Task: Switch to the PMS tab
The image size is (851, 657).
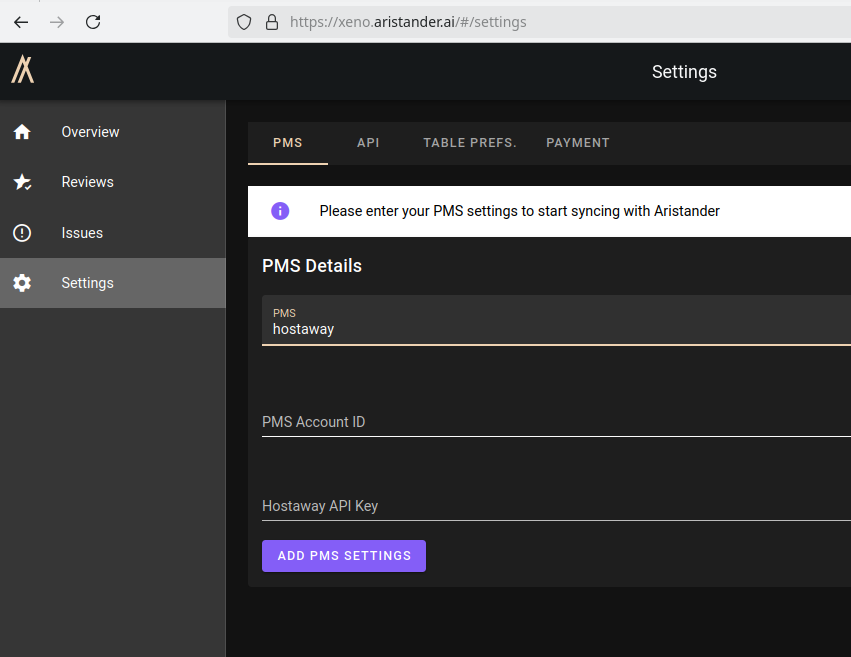Action: pos(288,143)
